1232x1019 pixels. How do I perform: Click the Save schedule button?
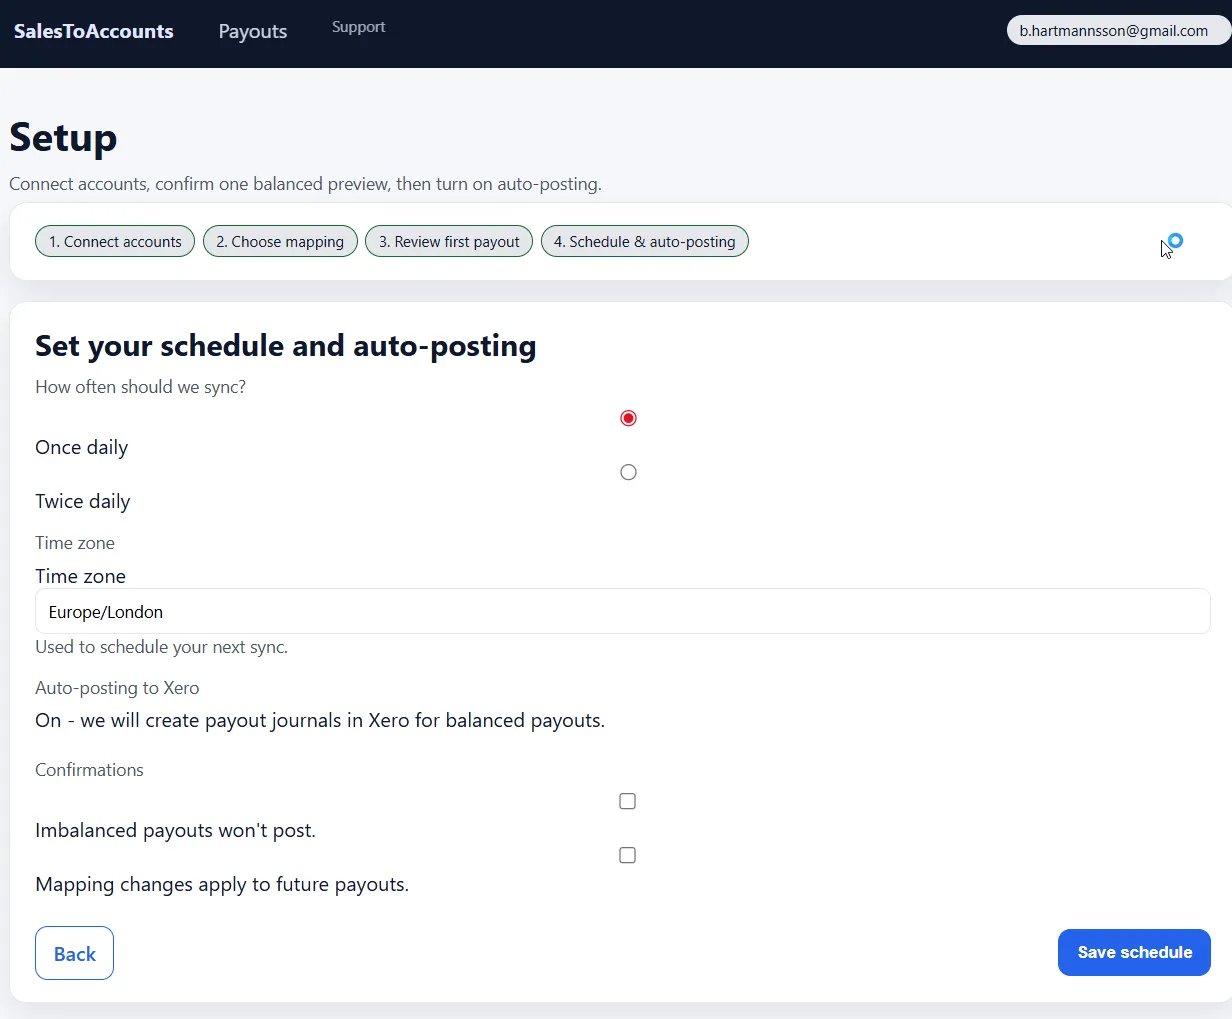pos(1134,952)
